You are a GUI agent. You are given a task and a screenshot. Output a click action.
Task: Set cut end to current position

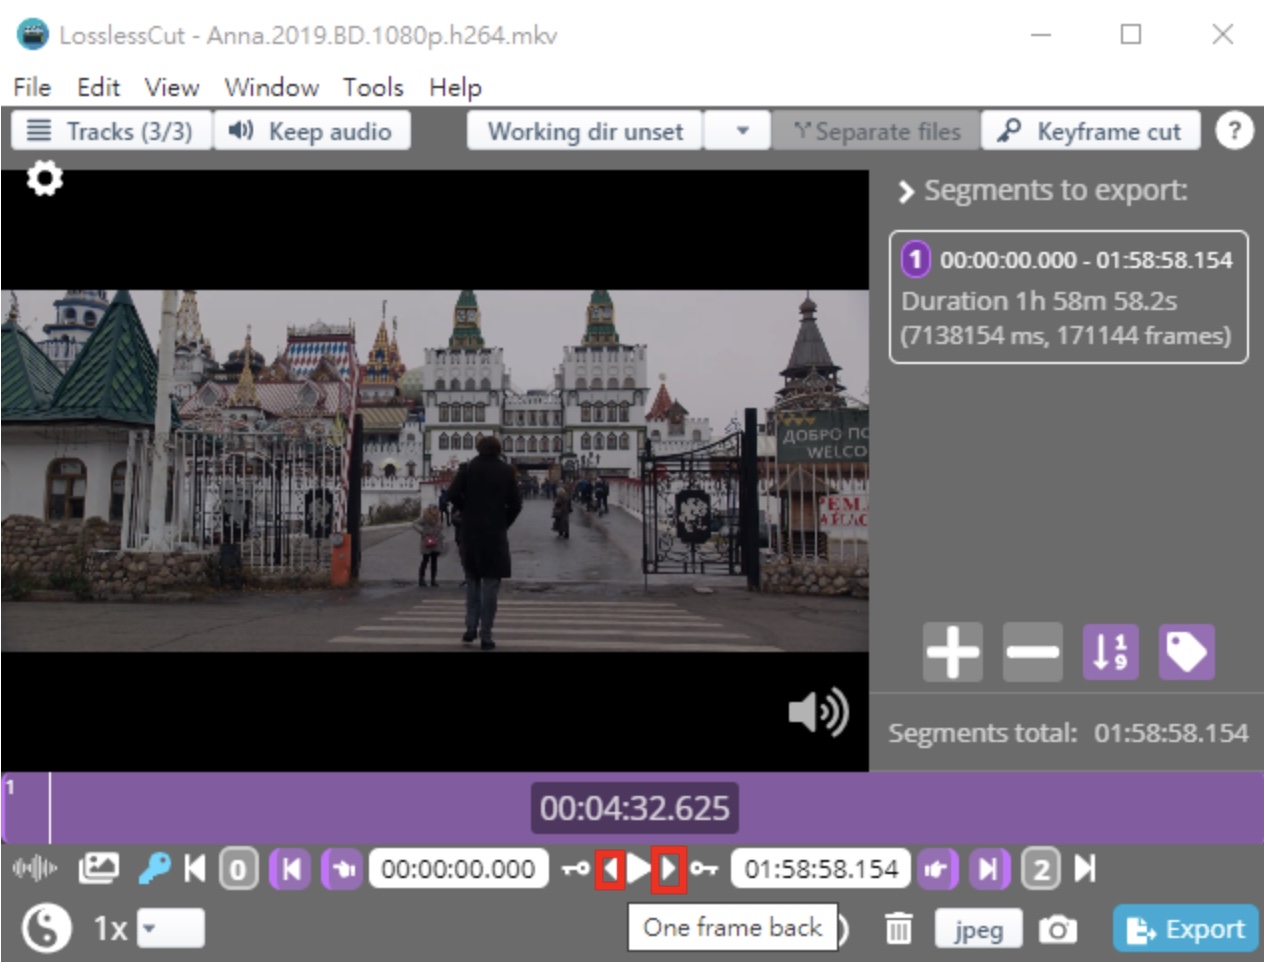pyautogui.click(x=938, y=869)
